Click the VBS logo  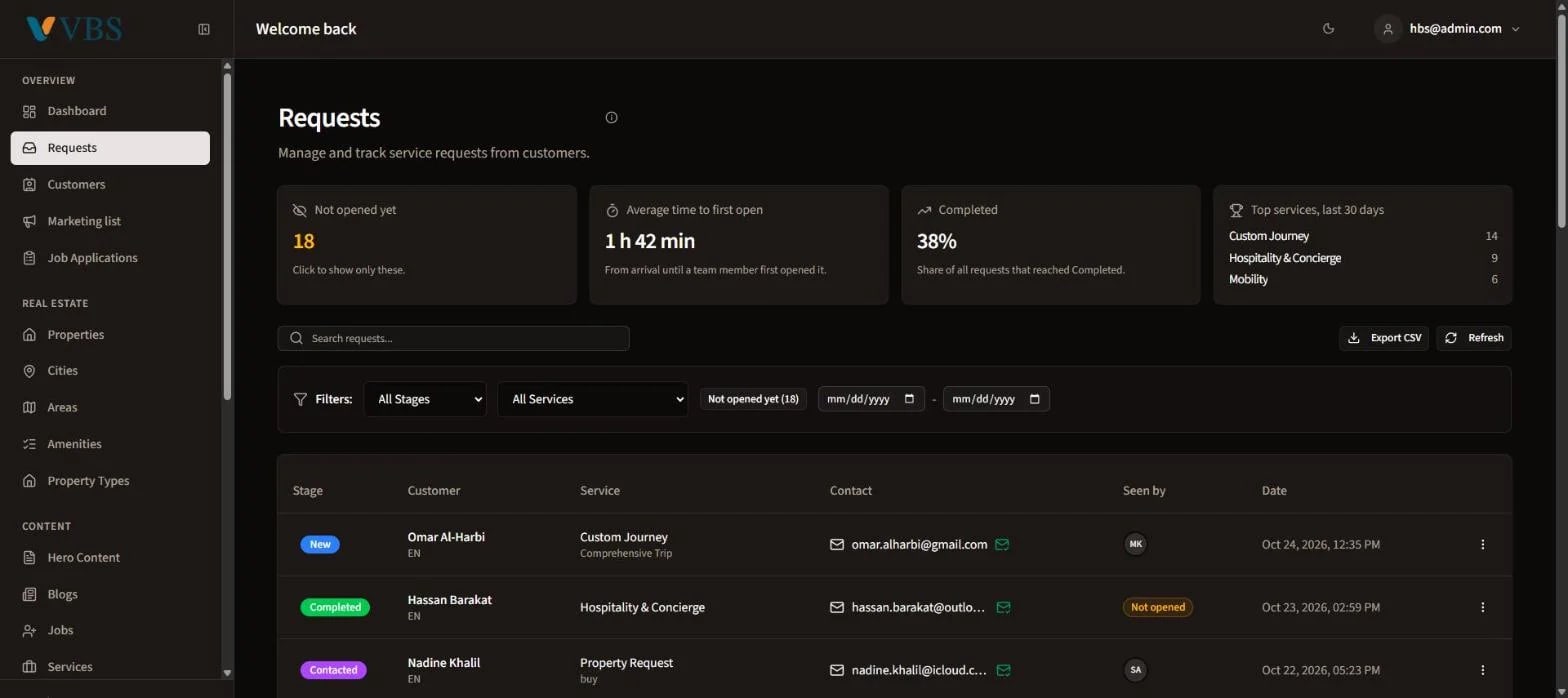pos(73,29)
